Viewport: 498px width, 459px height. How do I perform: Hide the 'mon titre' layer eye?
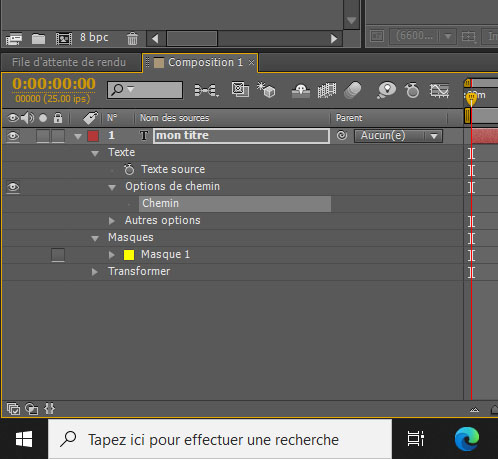click(13, 136)
